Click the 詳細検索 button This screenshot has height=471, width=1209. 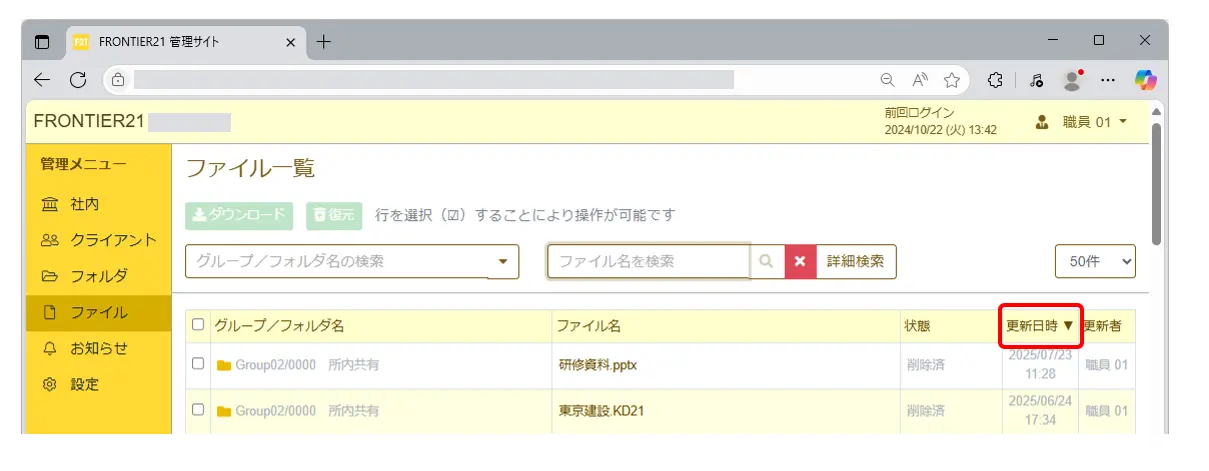856,261
